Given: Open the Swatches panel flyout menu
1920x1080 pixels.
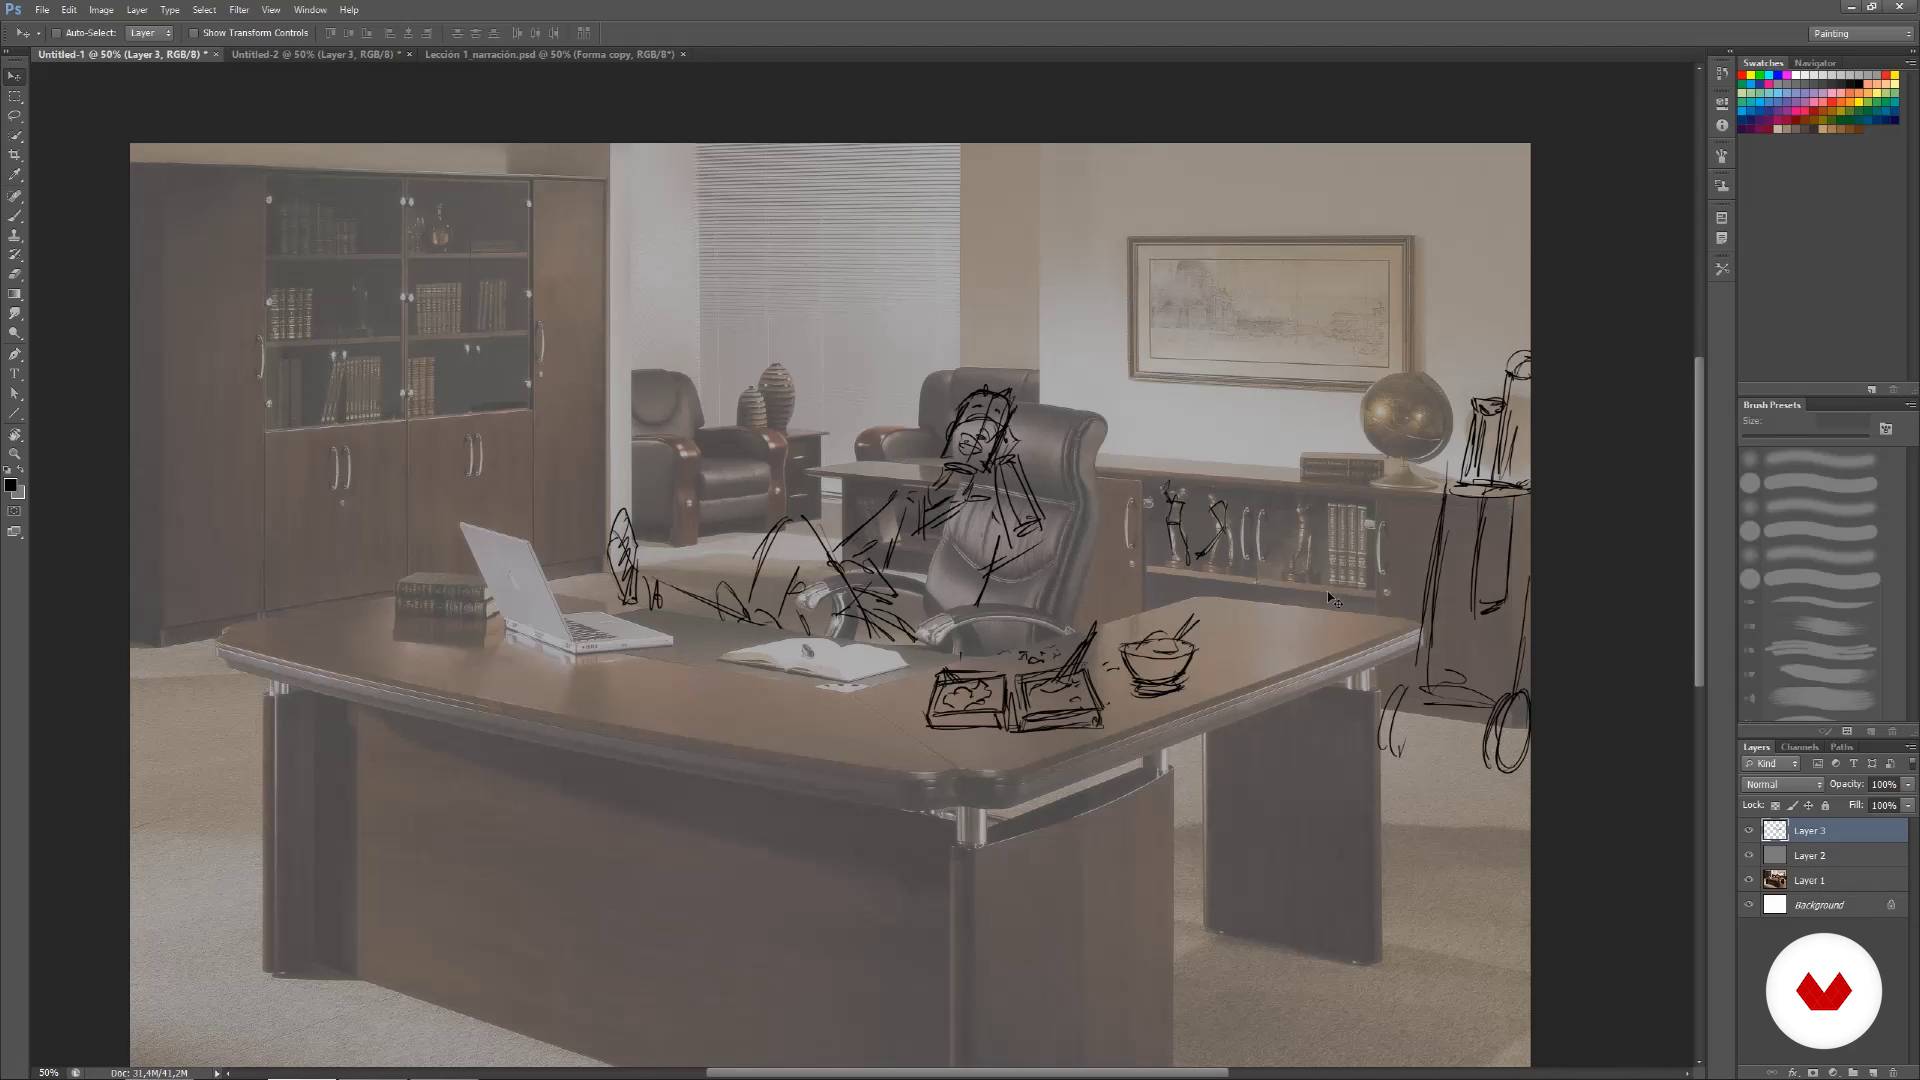Looking at the screenshot, I should coord(1910,63).
